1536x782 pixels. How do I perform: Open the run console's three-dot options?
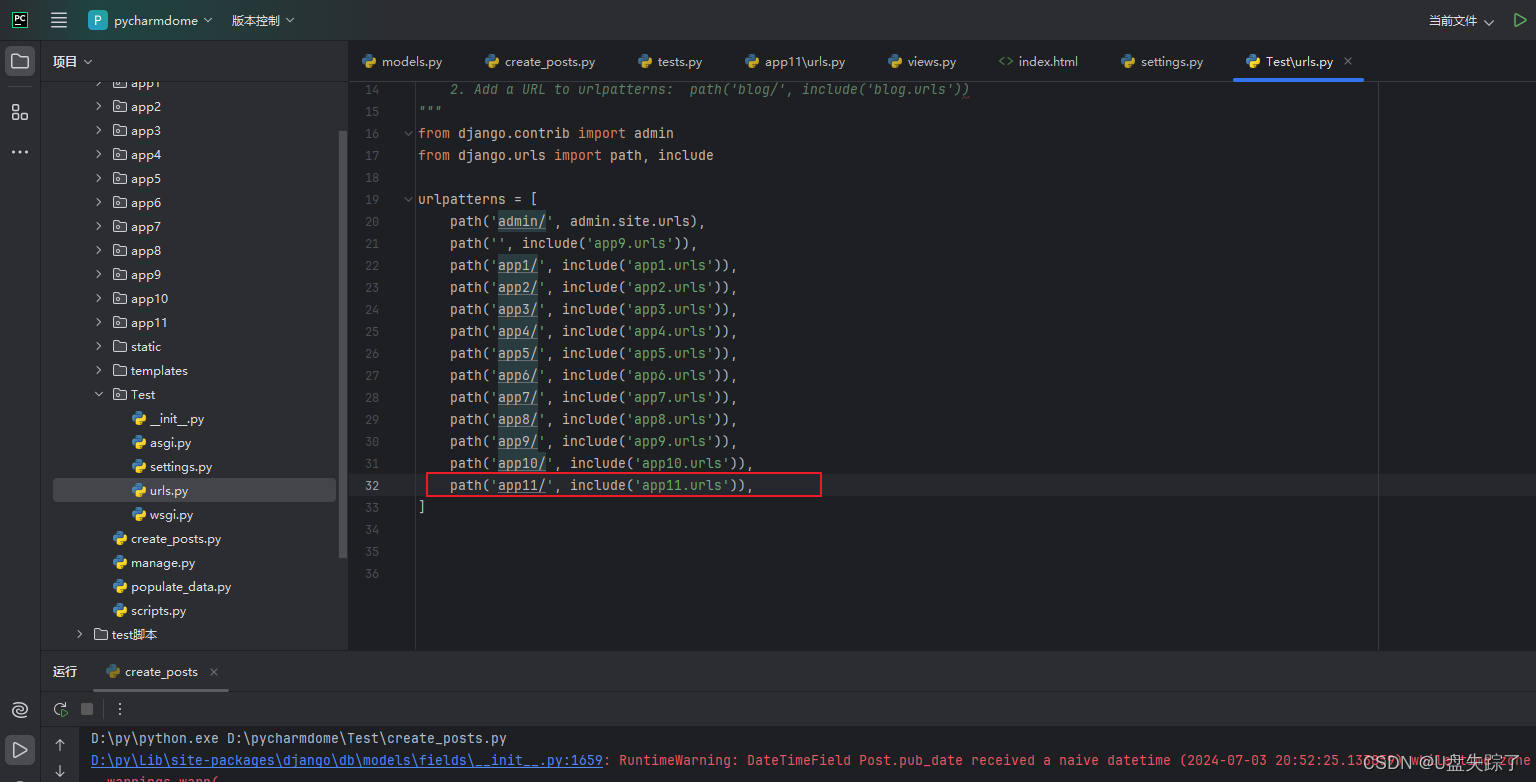119,709
